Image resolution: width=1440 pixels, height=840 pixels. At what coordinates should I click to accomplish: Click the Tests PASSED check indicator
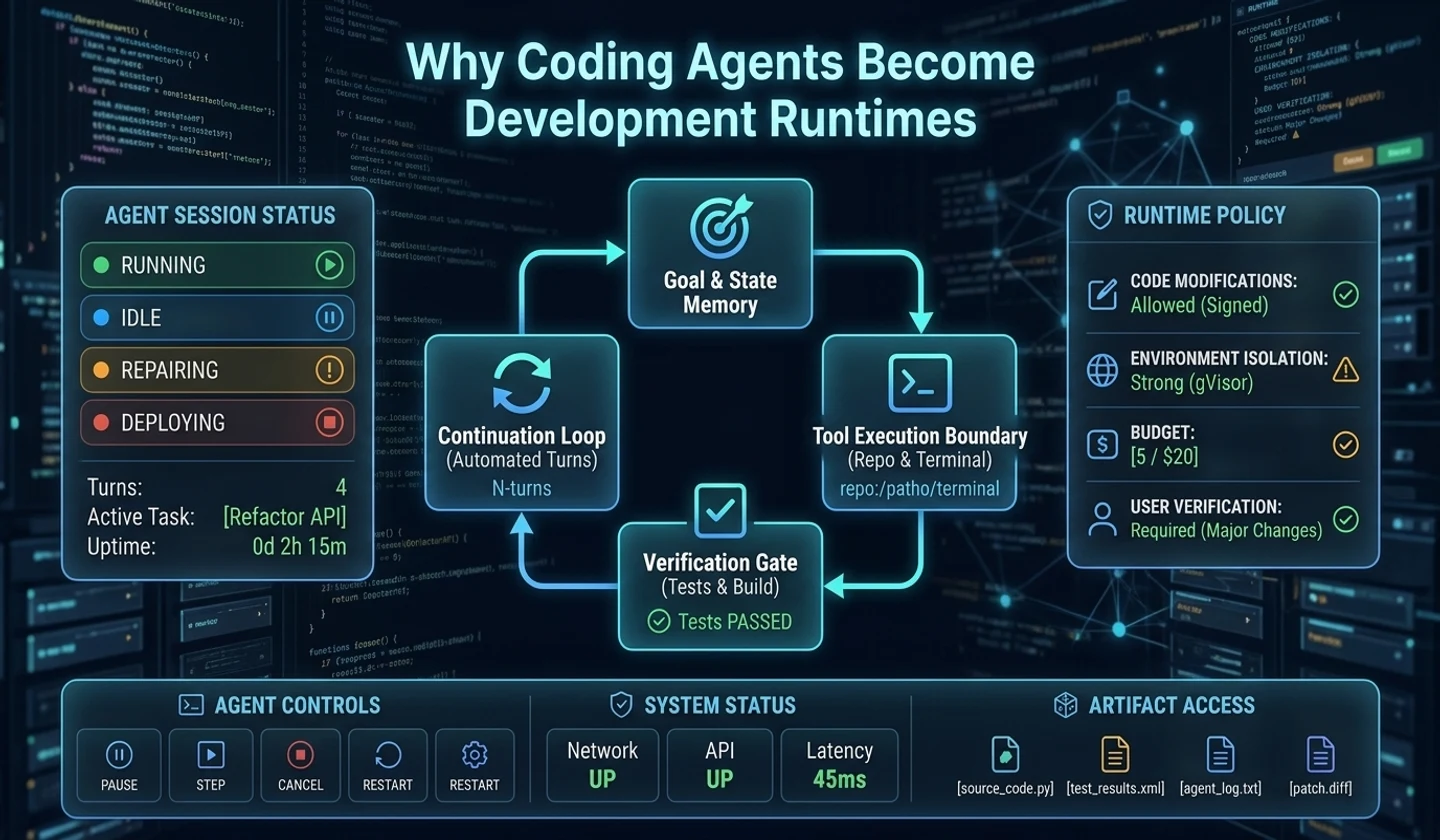click(658, 622)
